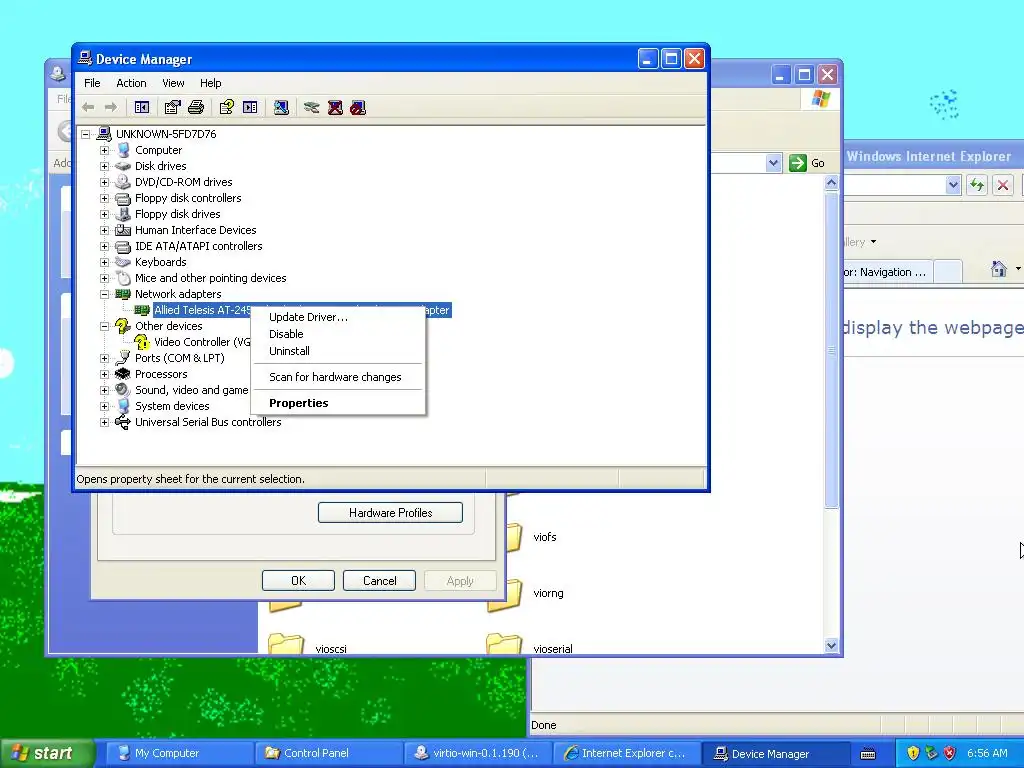The image size is (1024, 768).
Task: Click OK in the System Properties dialog
Action: point(298,581)
